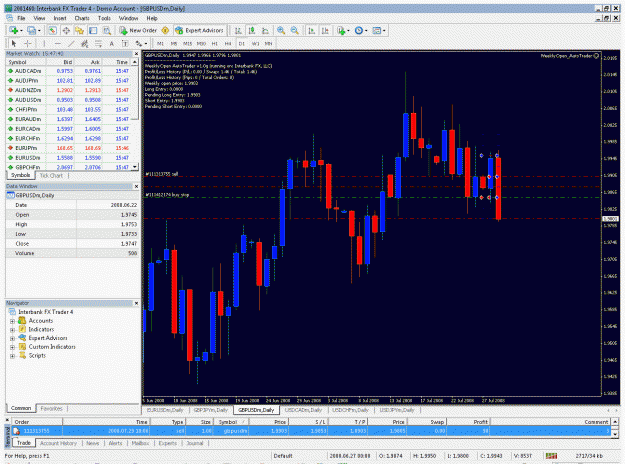
Task: Switch to the Tick Chart tab
Action: [51, 175]
